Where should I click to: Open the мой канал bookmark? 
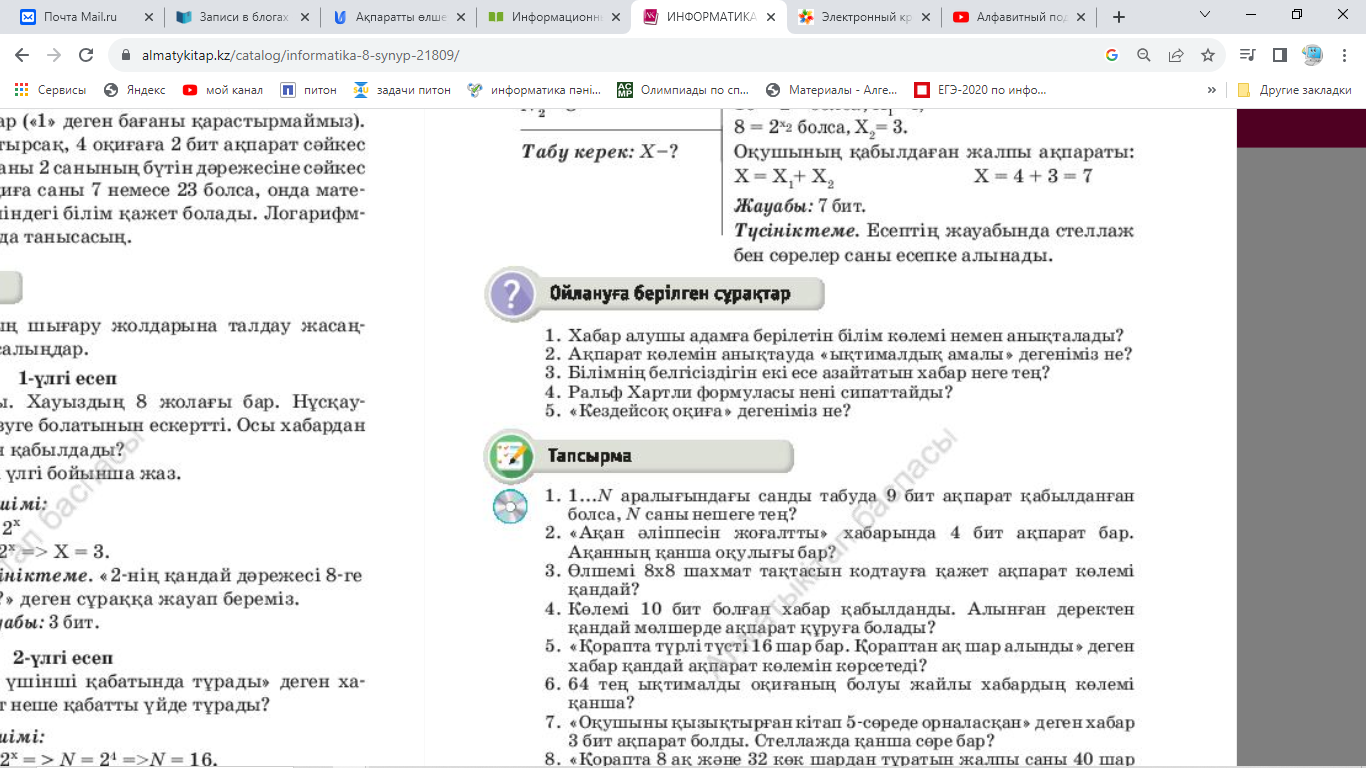(223, 89)
